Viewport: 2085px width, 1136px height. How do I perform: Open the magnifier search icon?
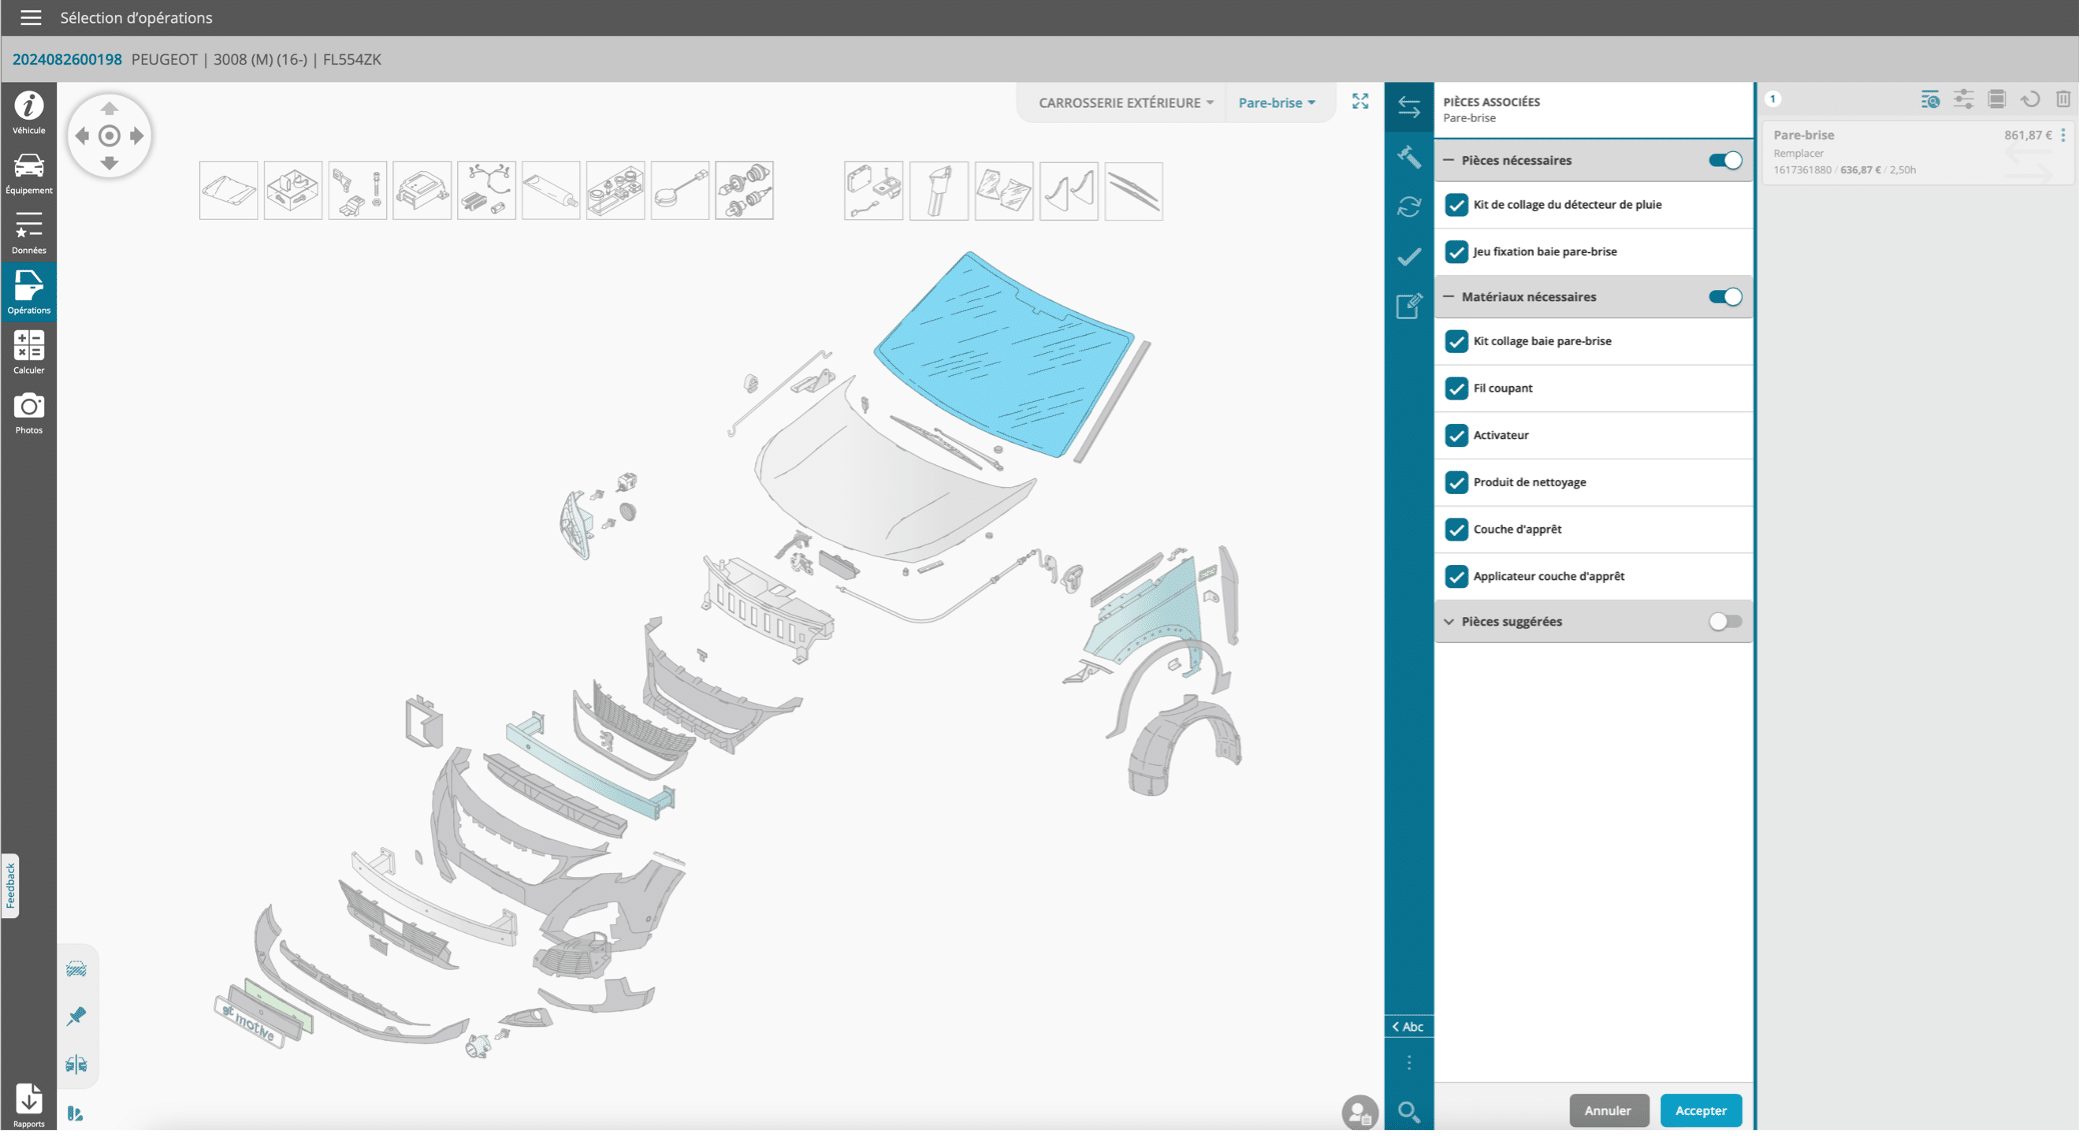[1408, 1111]
